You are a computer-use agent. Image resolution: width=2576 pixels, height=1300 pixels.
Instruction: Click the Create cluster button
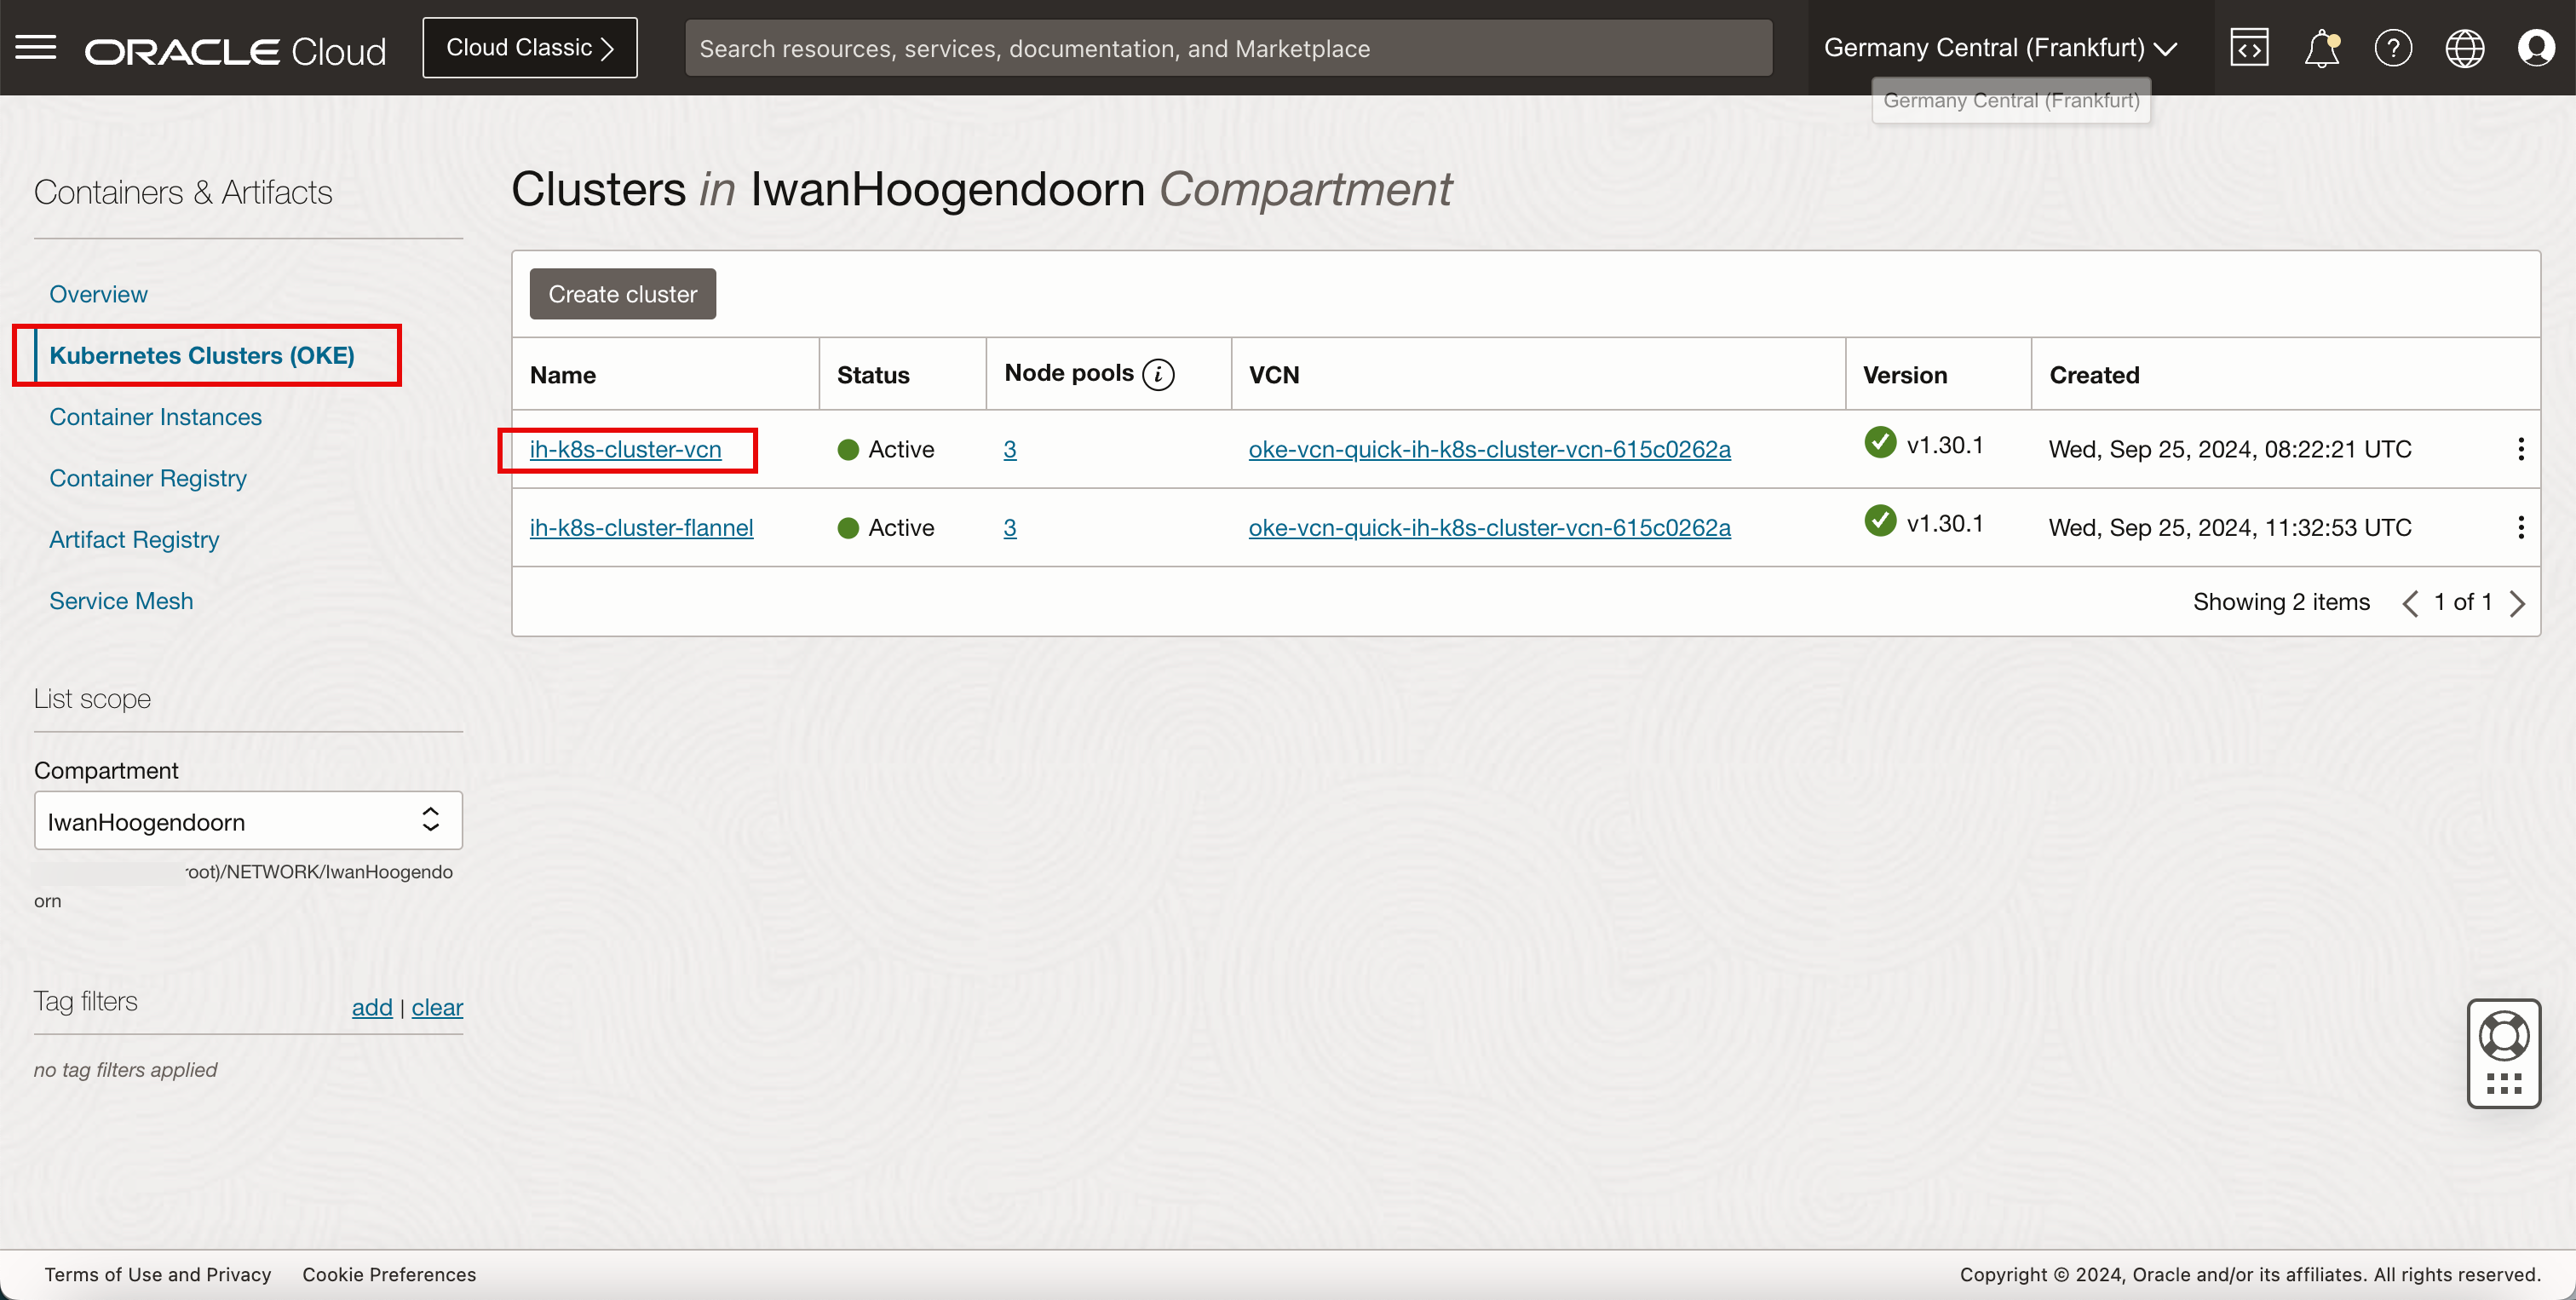(x=622, y=294)
